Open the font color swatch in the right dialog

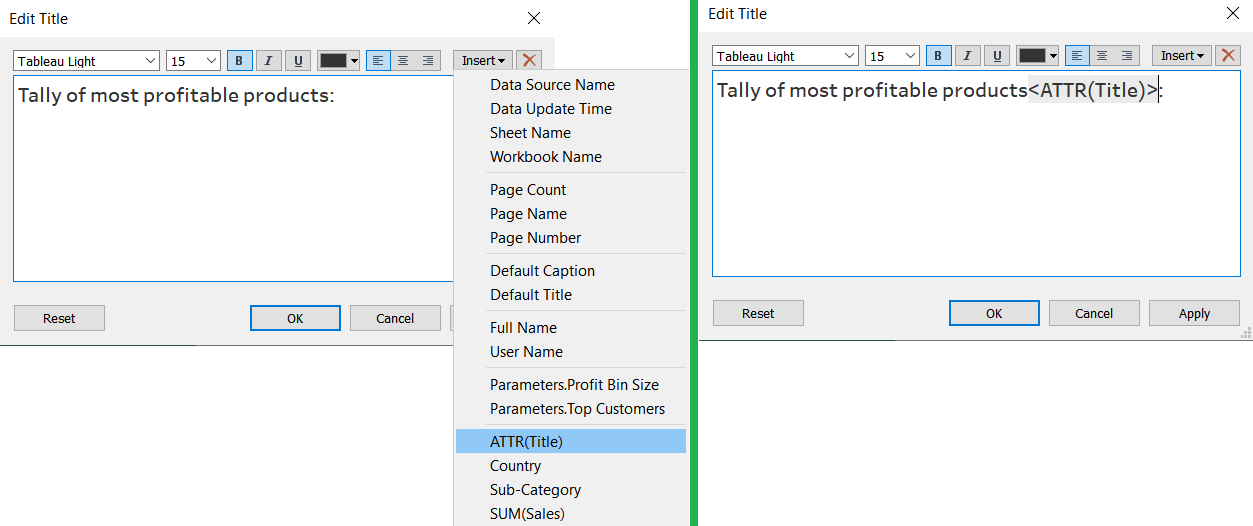pos(1037,56)
